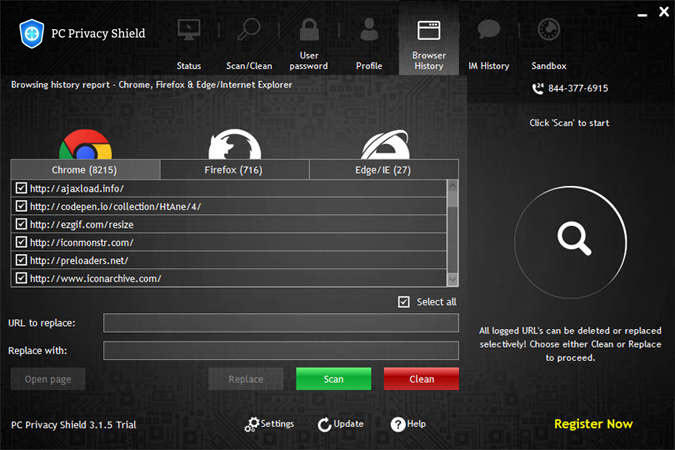Click the Internet Explorer logo
This screenshot has height=450, width=675.
tap(385, 145)
